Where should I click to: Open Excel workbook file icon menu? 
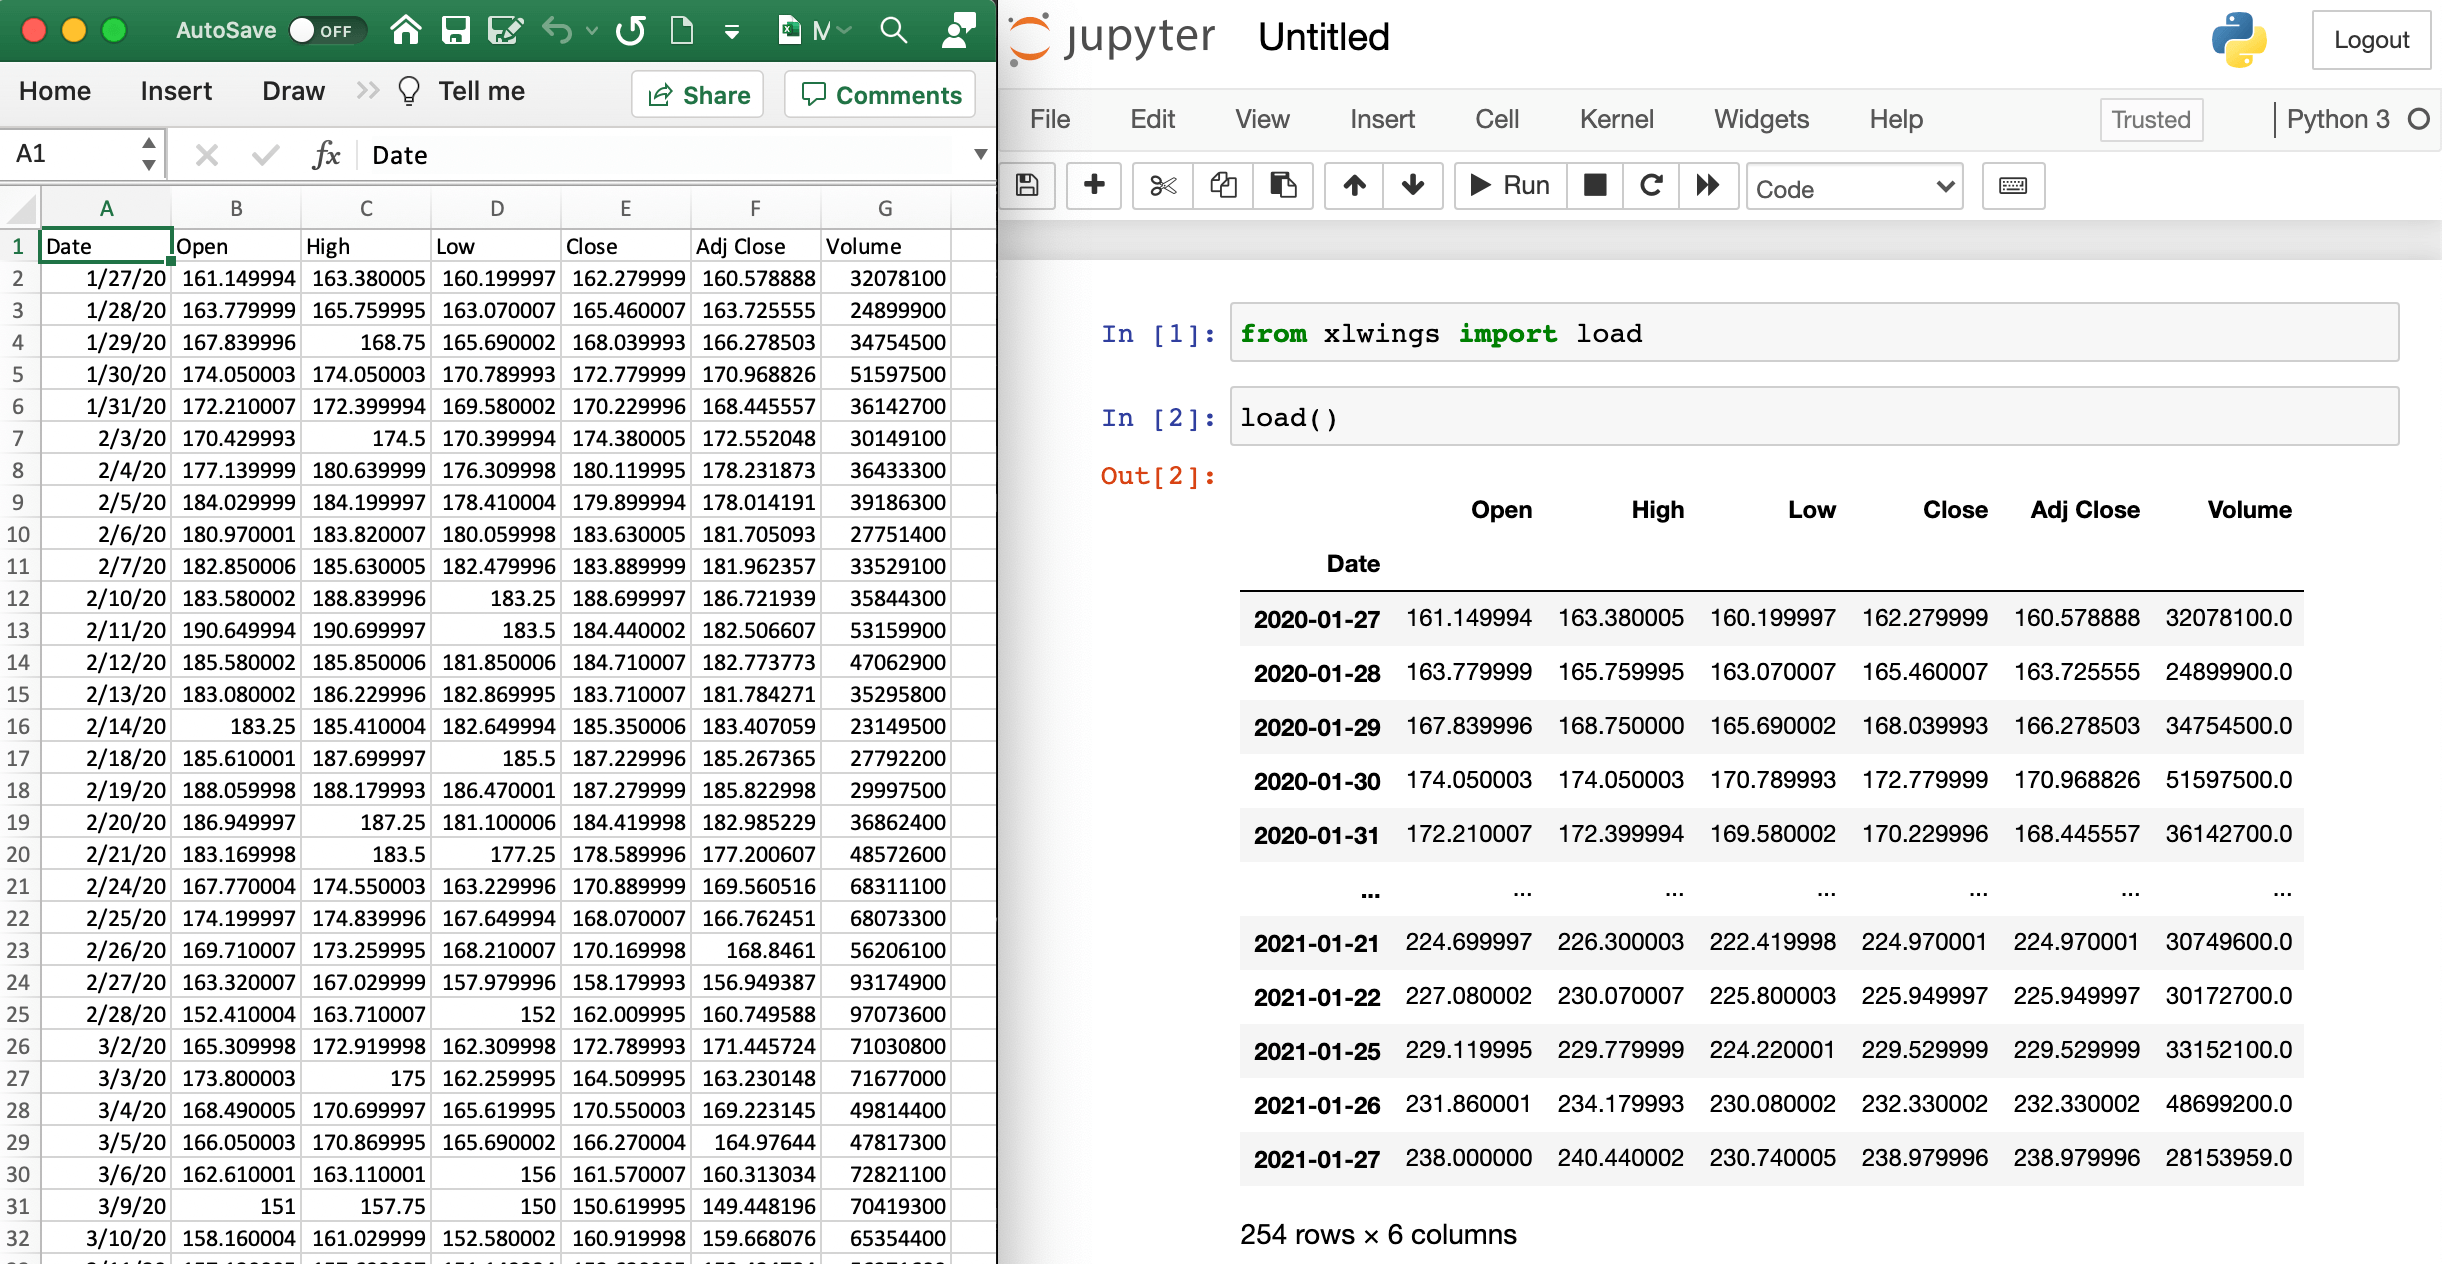(x=814, y=31)
